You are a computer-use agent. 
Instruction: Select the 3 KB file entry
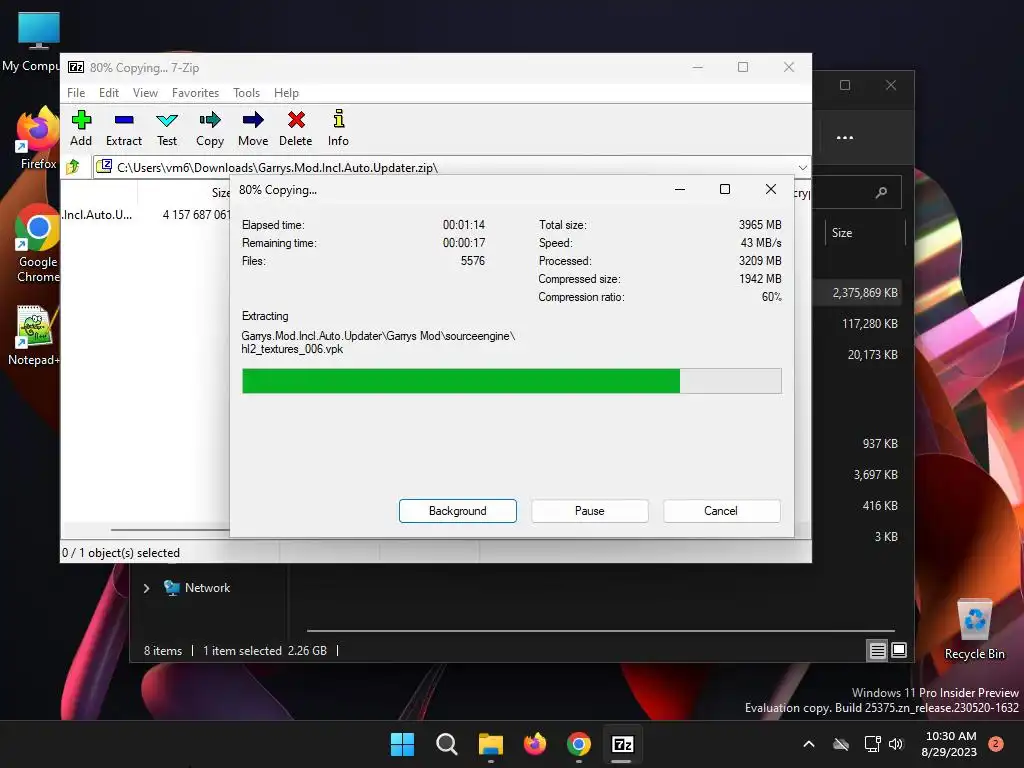[x=886, y=537]
